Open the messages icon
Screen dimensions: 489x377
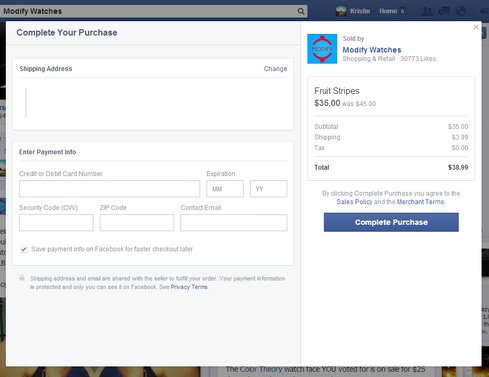pos(444,11)
